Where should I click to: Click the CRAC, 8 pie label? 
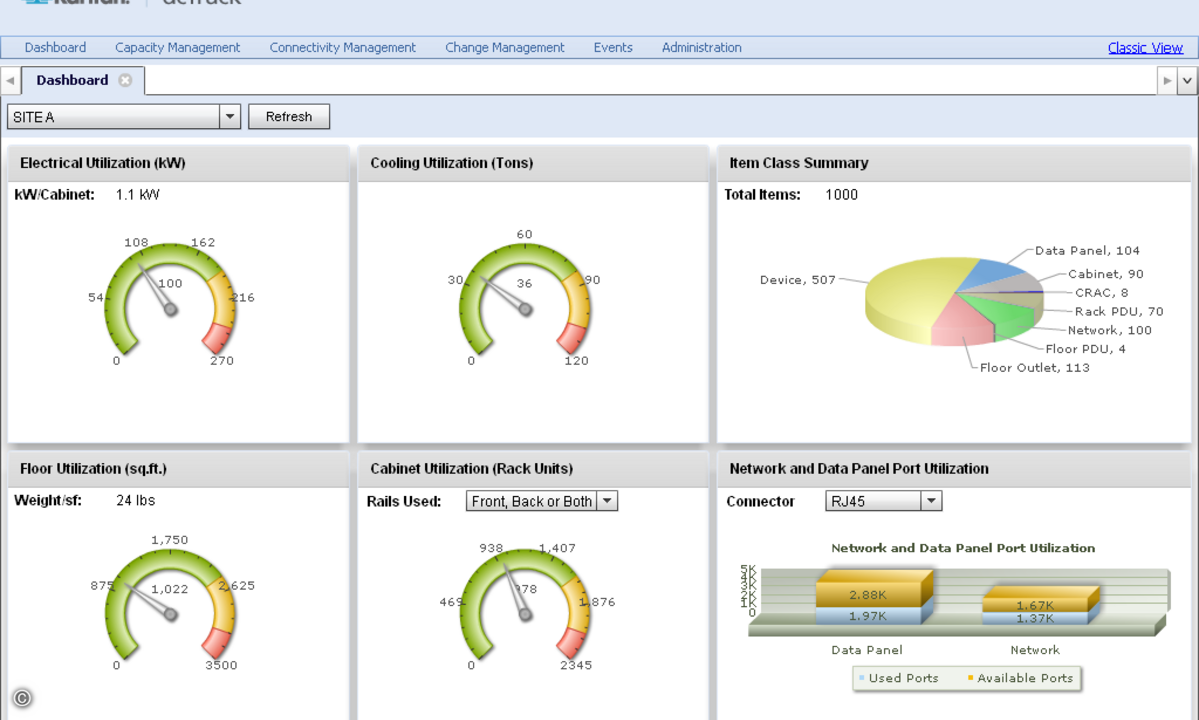[x=1101, y=293]
